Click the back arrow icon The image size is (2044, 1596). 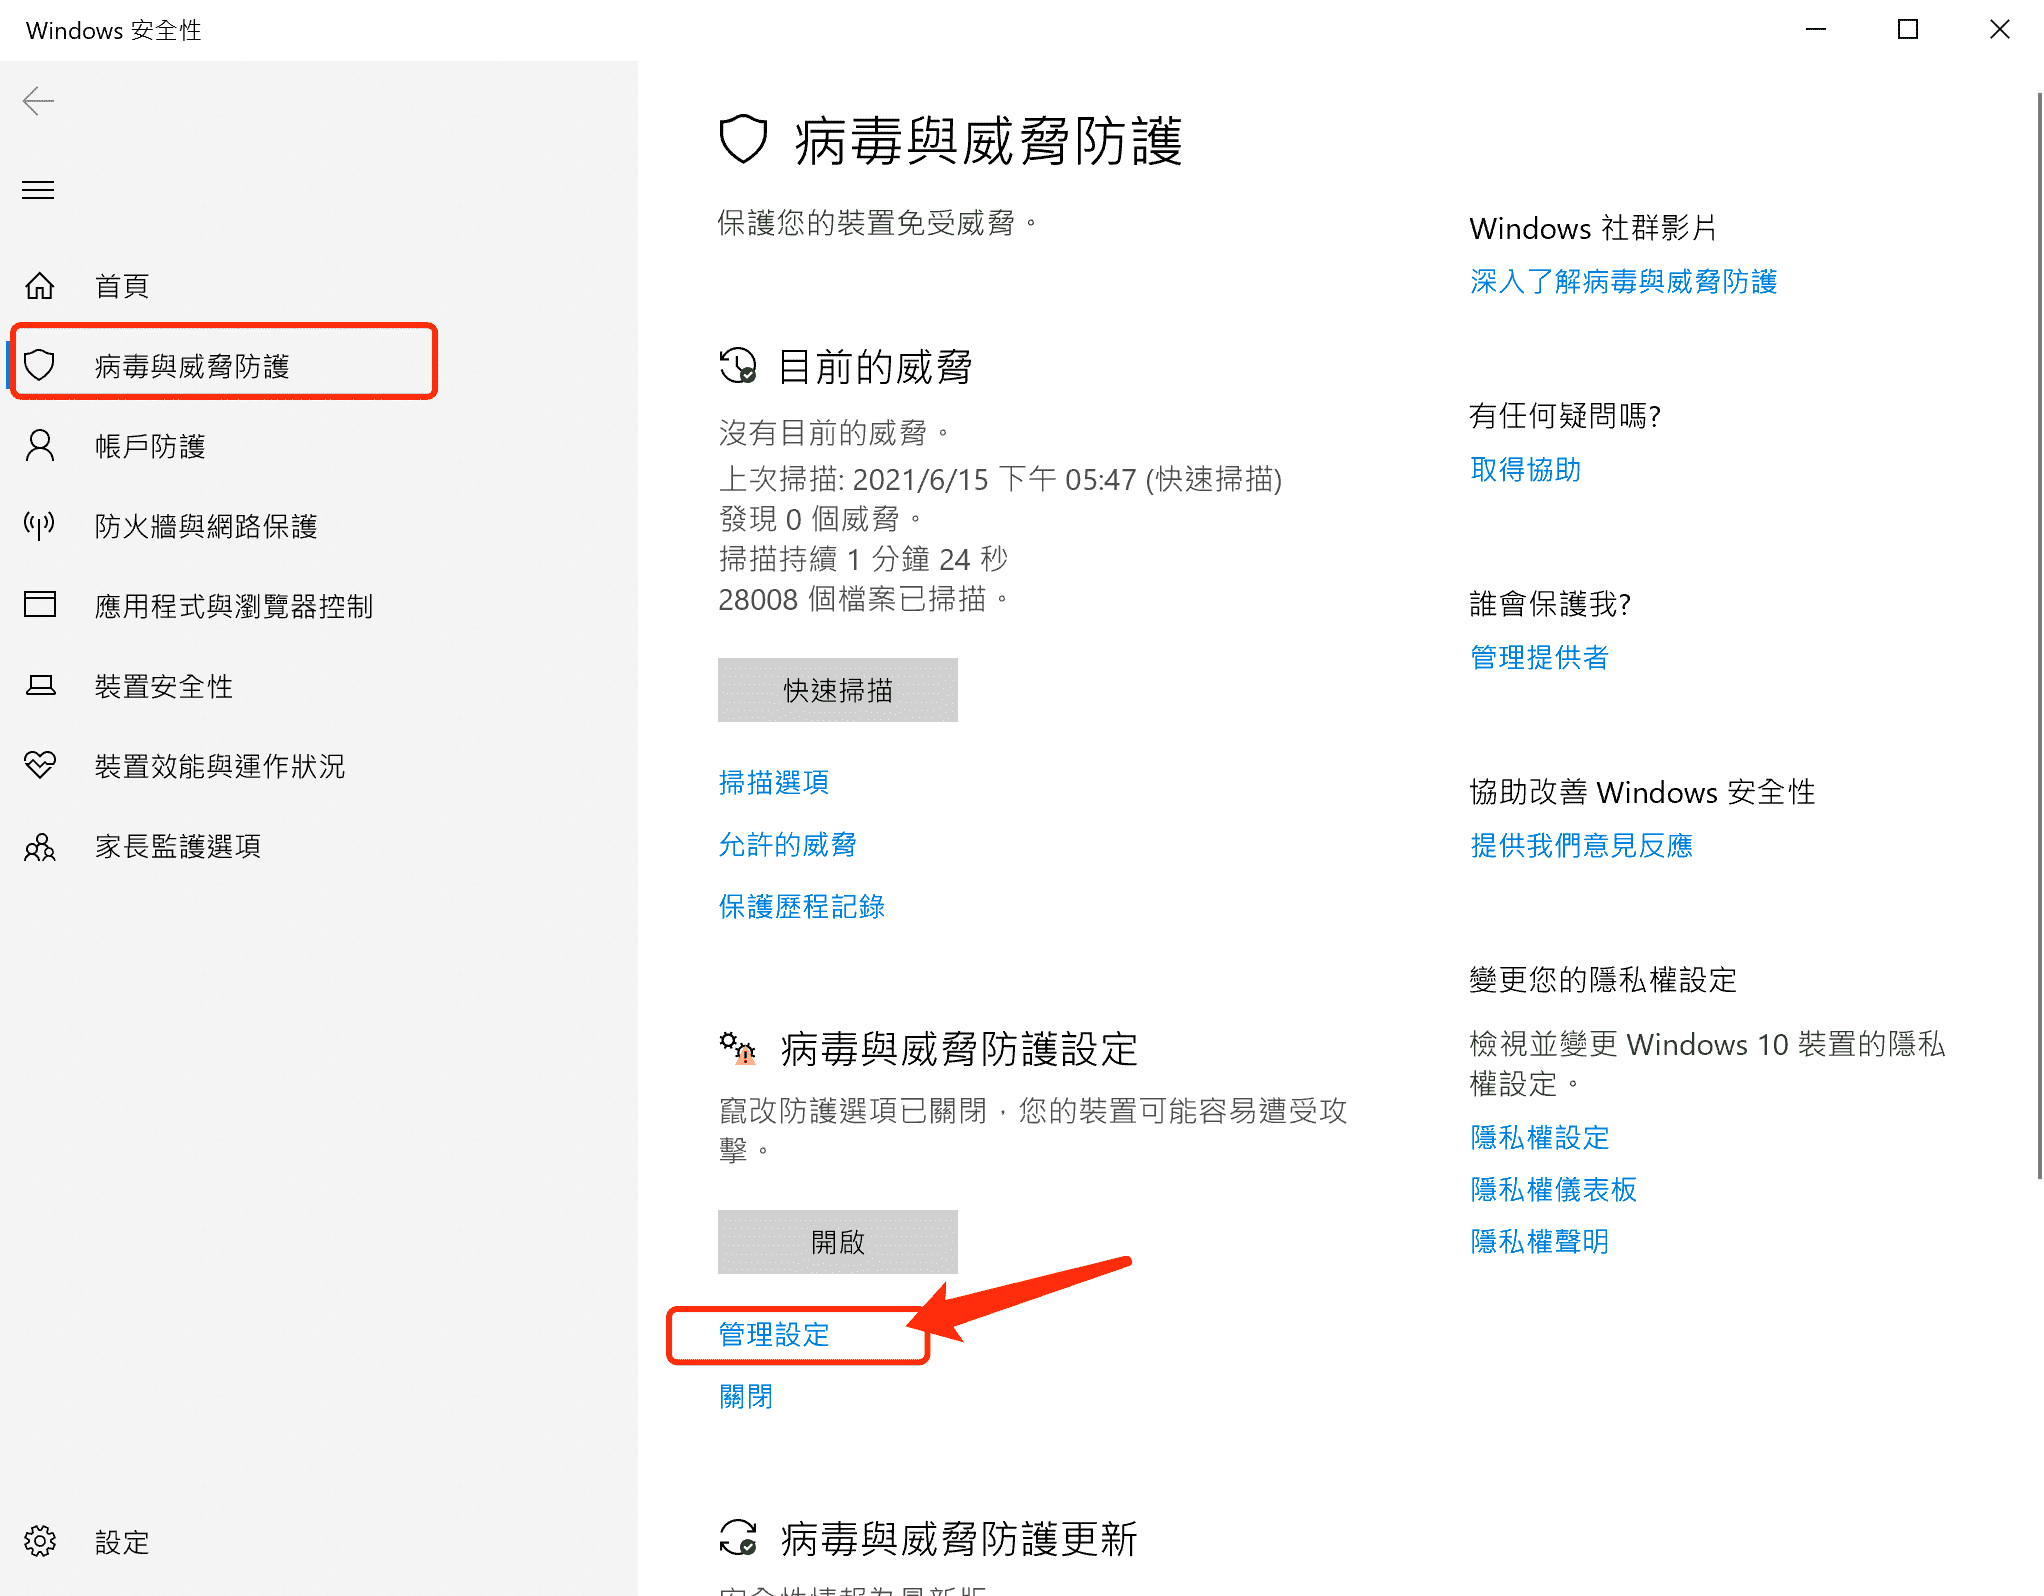[38, 101]
